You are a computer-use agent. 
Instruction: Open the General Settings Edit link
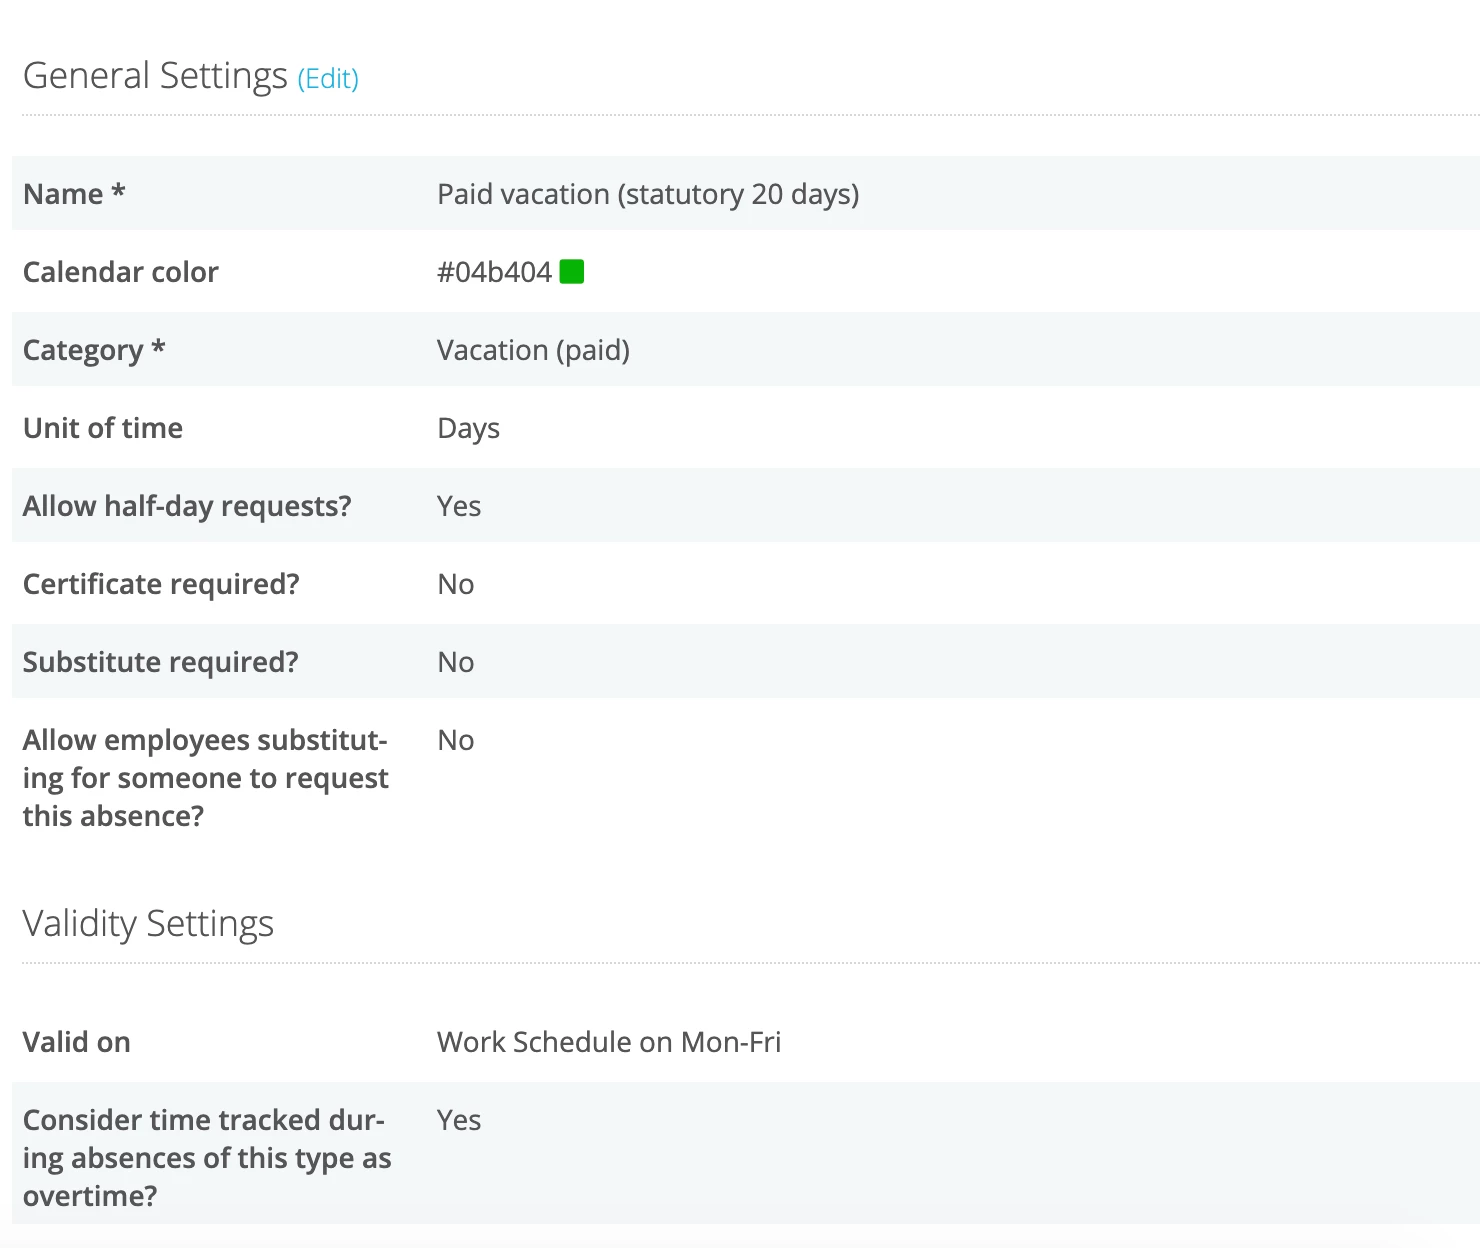pos(328,79)
